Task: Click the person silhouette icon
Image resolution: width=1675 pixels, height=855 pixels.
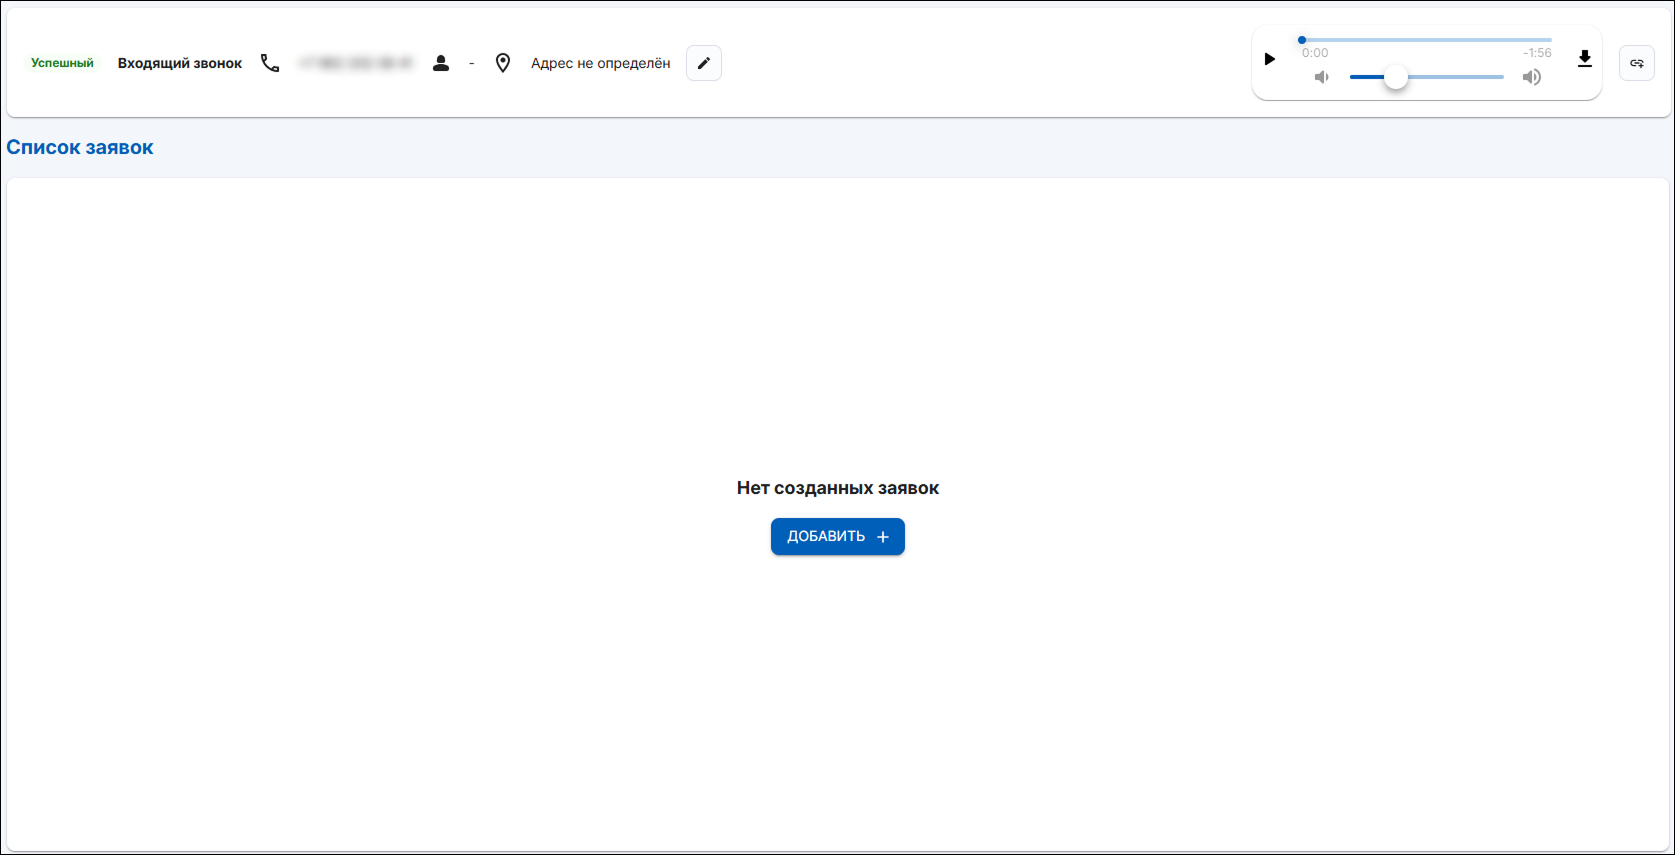Action: coord(441,63)
